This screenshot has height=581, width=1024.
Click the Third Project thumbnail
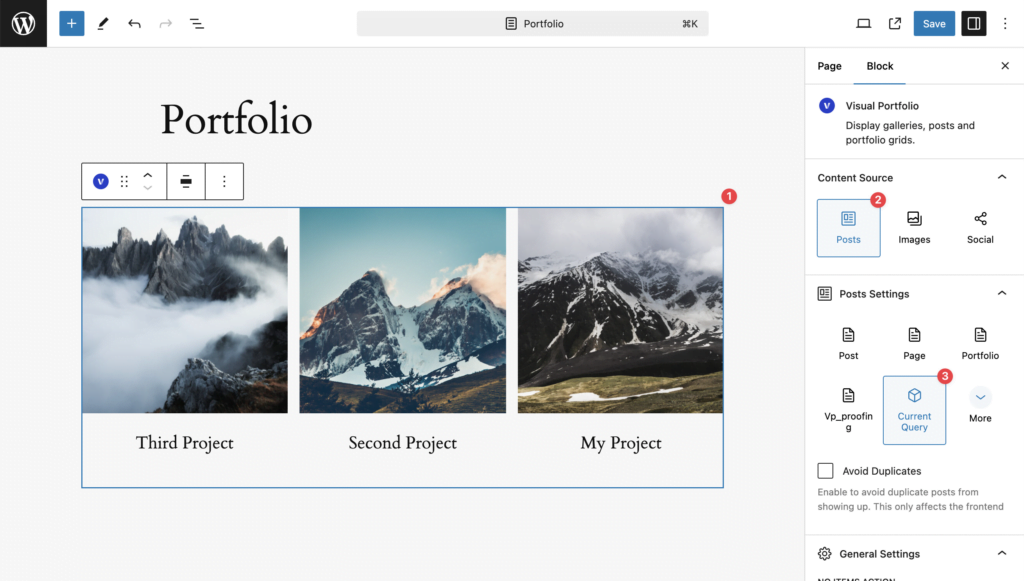coord(185,310)
